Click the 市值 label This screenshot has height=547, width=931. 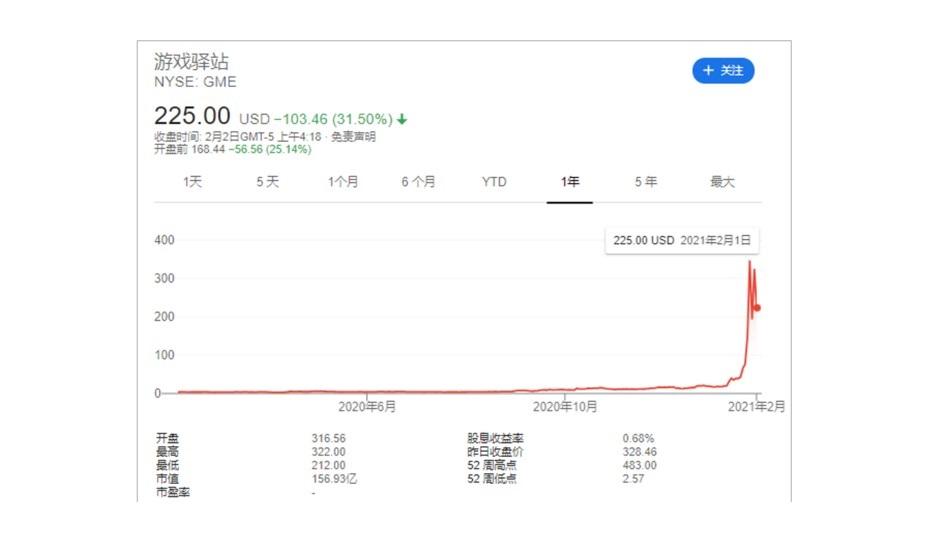[x=167, y=479]
